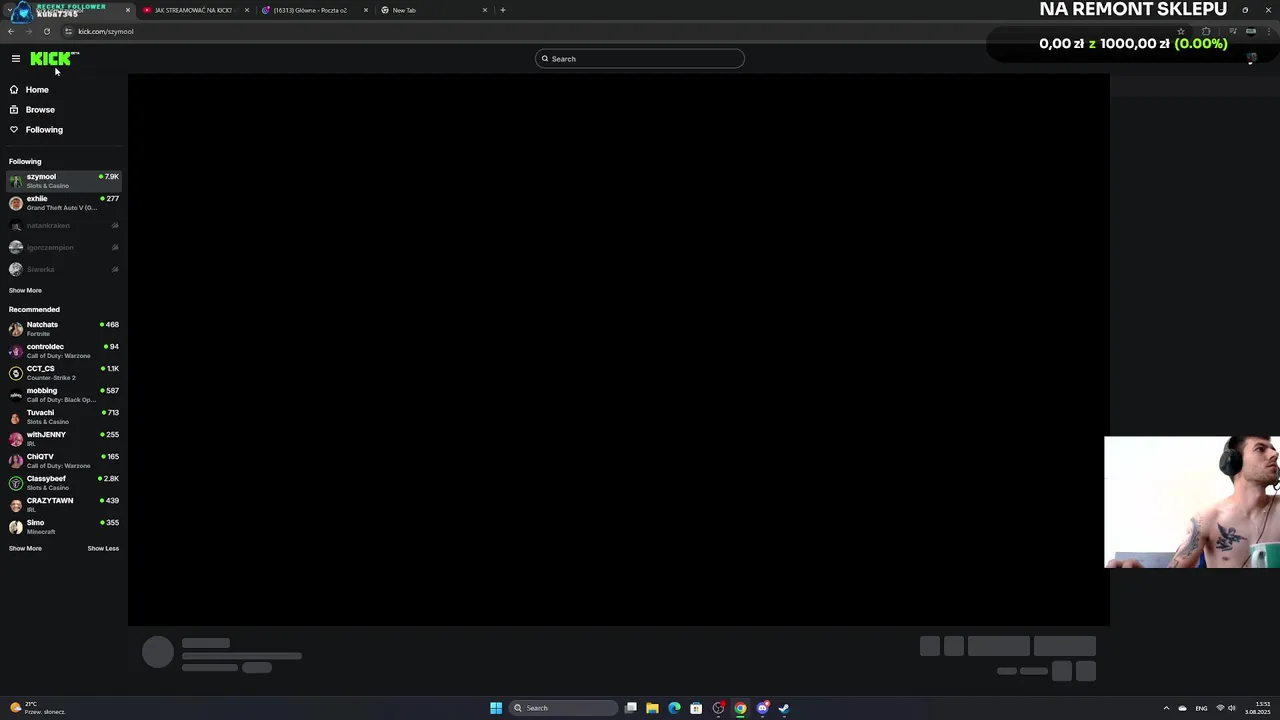Expand Recommended list with Show More

[25, 549]
